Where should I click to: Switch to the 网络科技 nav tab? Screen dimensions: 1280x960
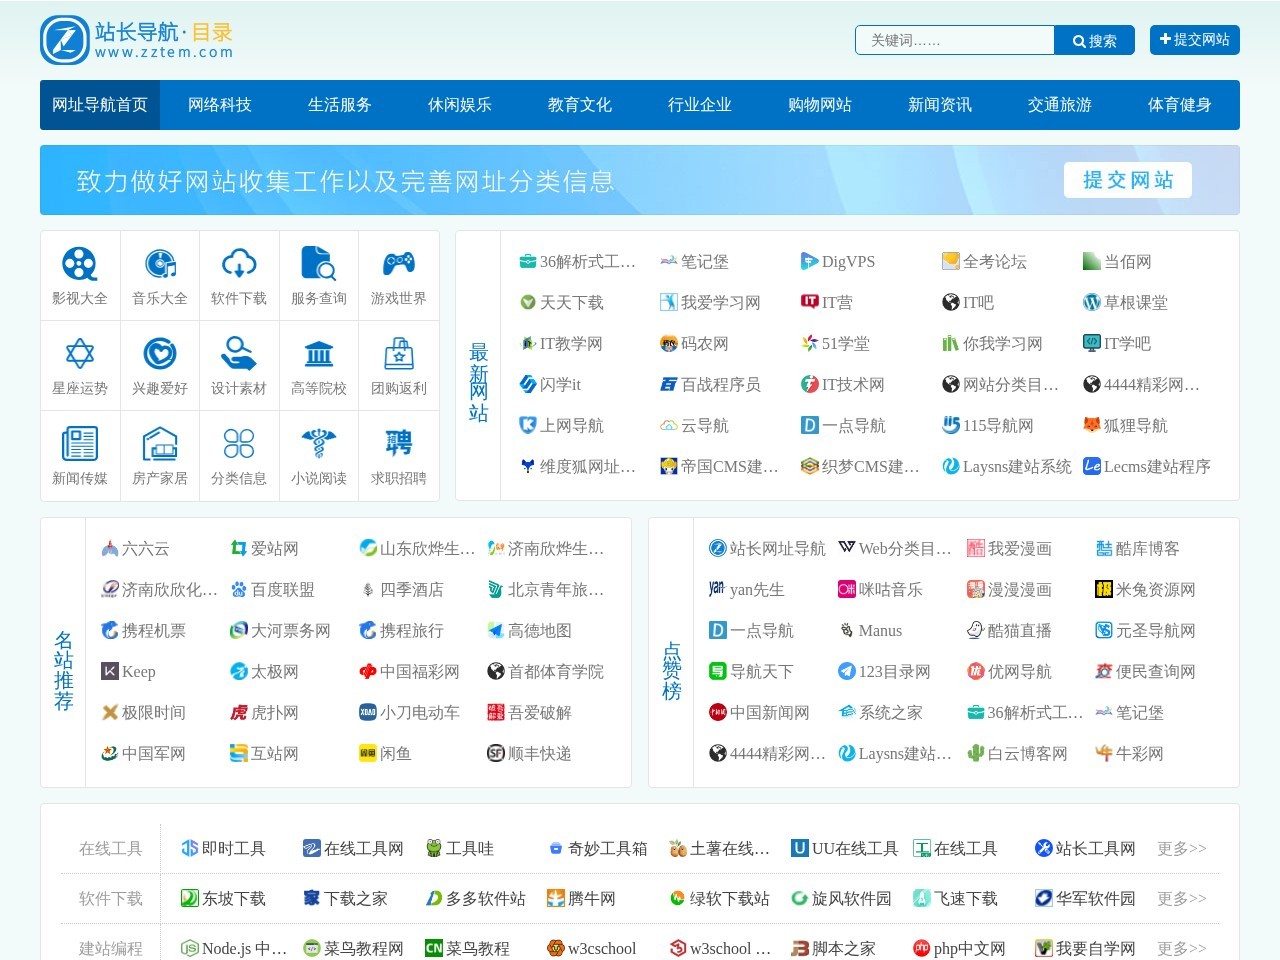(219, 104)
